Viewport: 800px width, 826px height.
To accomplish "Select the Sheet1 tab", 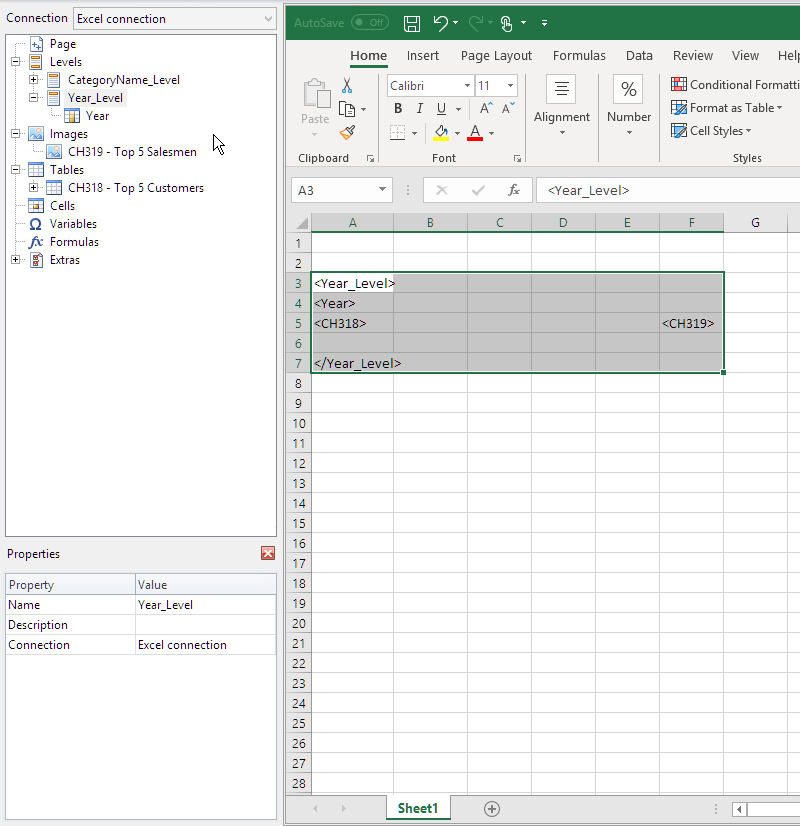I will click(418, 808).
